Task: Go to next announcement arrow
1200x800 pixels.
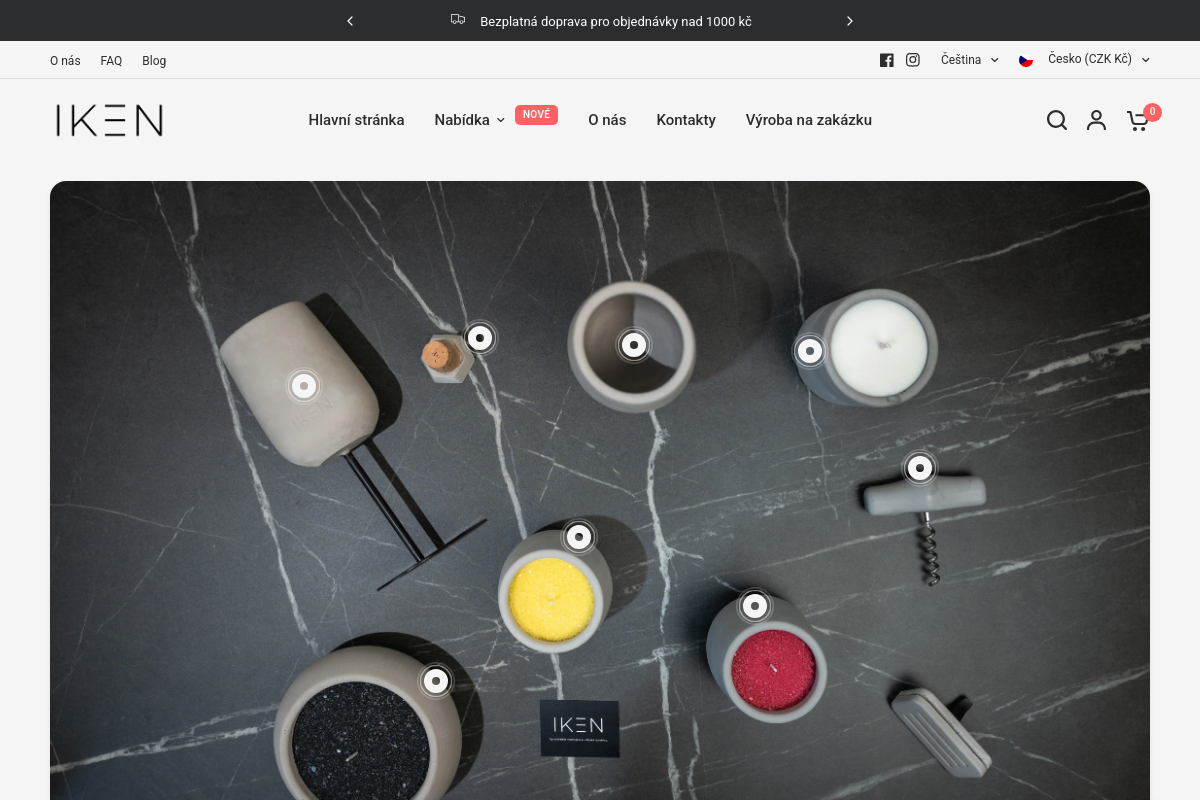Action: pos(850,21)
